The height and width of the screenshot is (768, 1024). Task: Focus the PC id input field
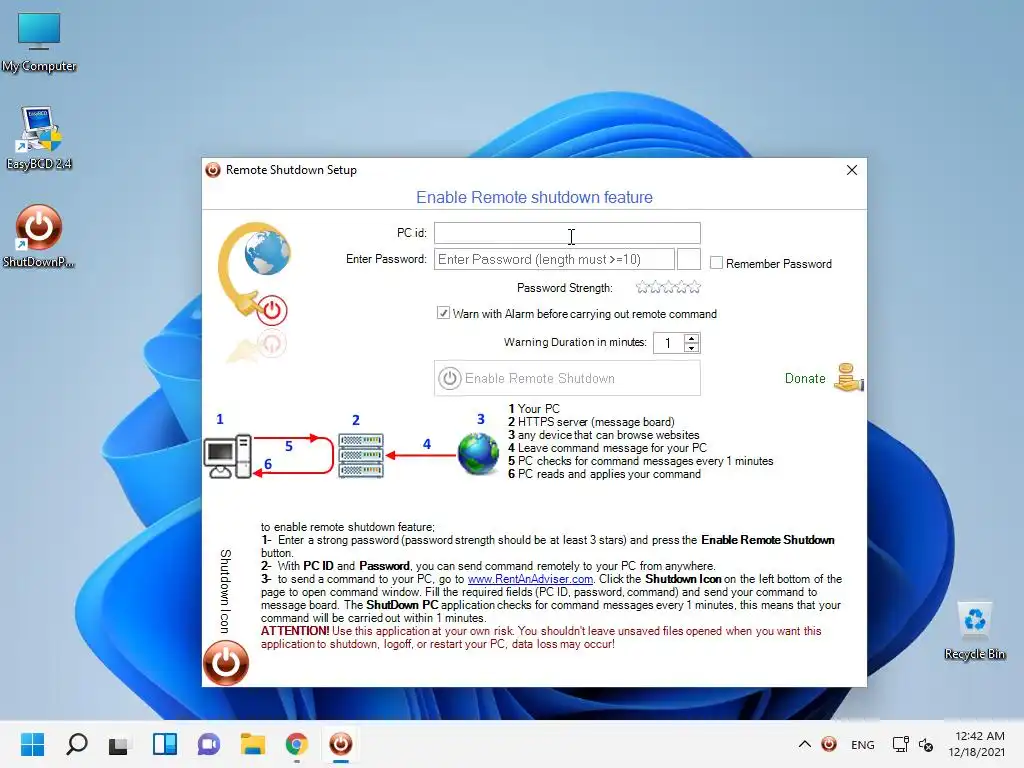(567, 233)
